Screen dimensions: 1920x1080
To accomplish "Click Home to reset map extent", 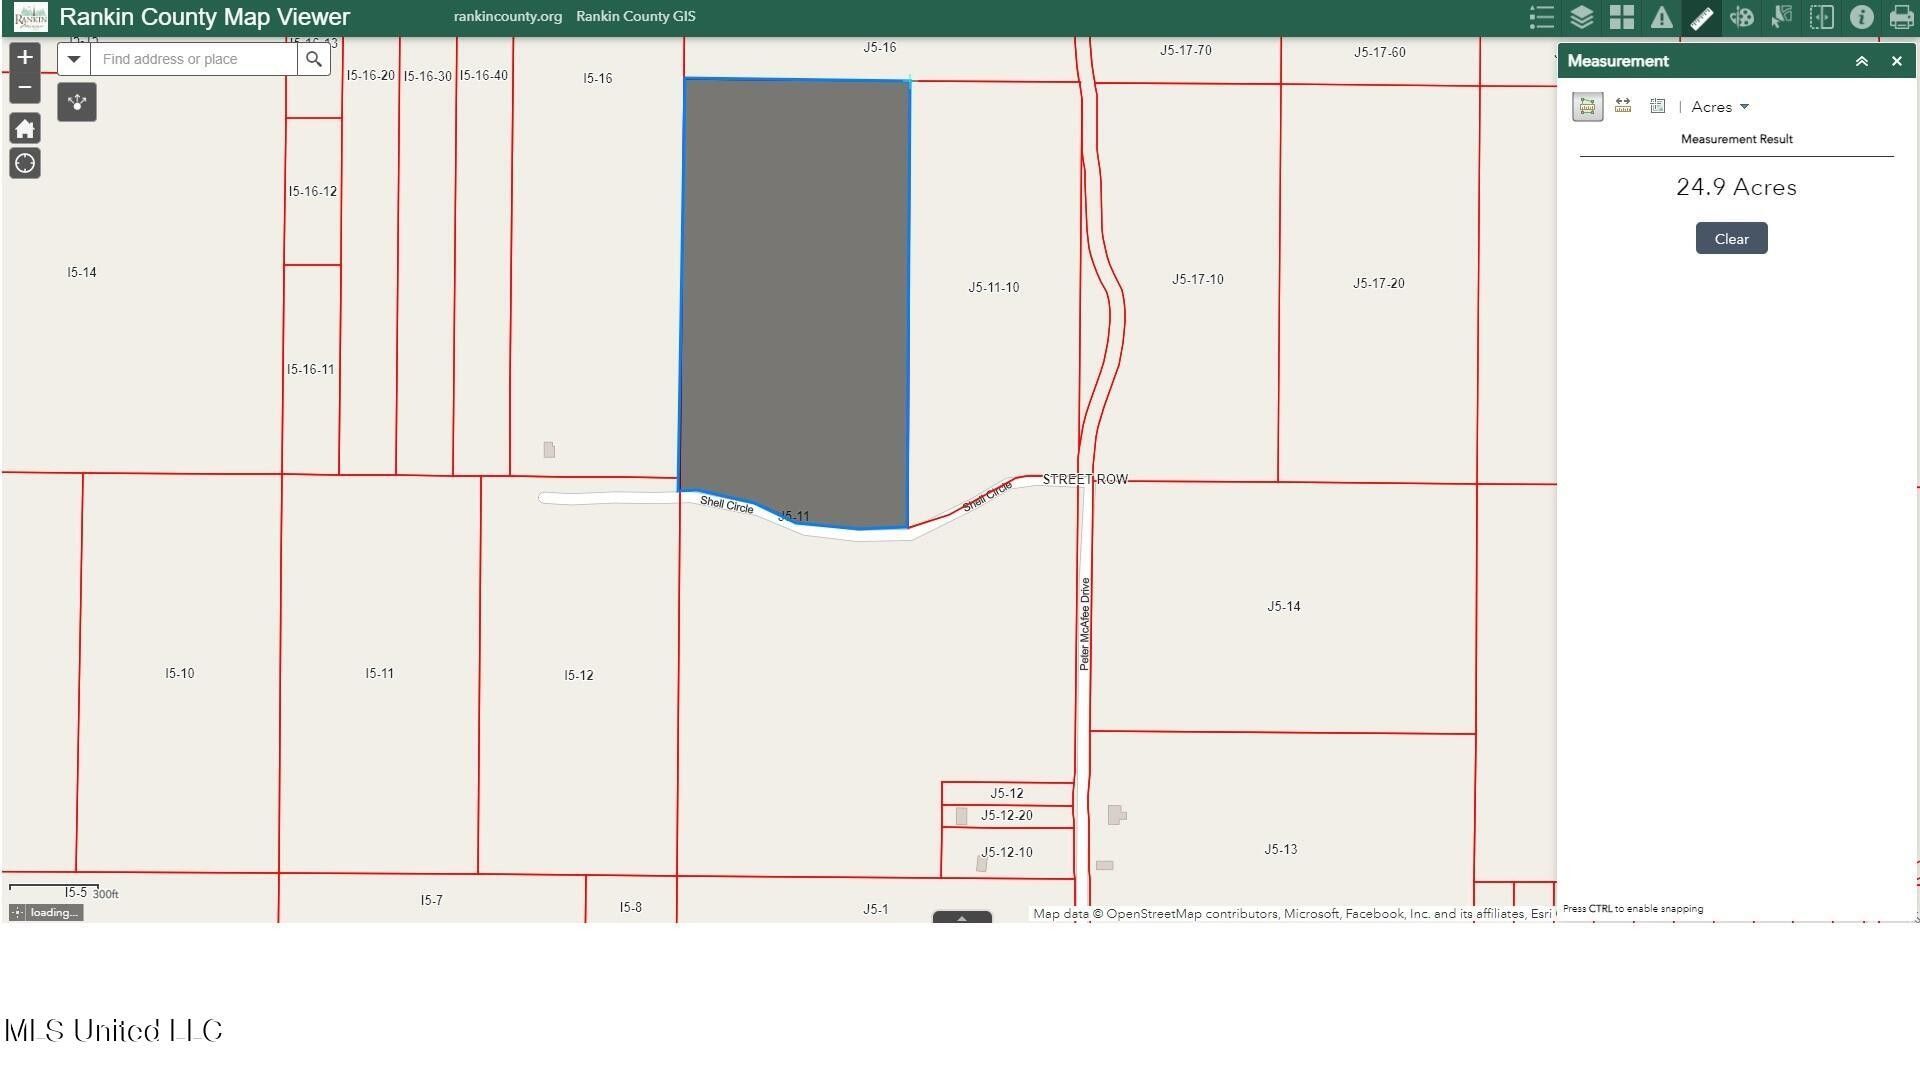I will pos(24,128).
